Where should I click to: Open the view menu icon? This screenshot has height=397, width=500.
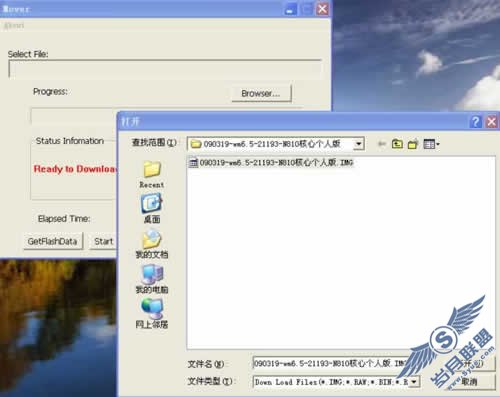pyautogui.click(x=431, y=144)
